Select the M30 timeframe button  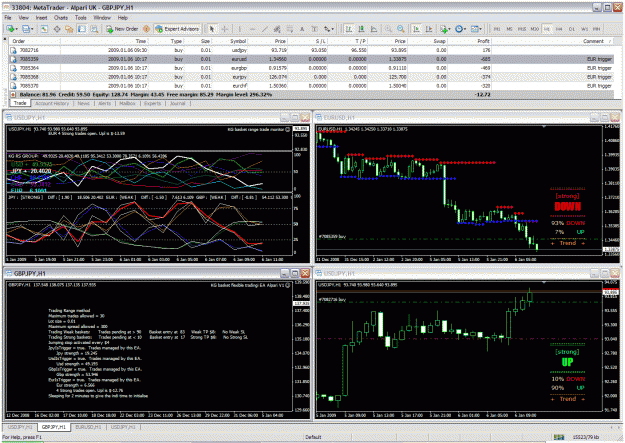pyautogui.click(x=535, y=29)
